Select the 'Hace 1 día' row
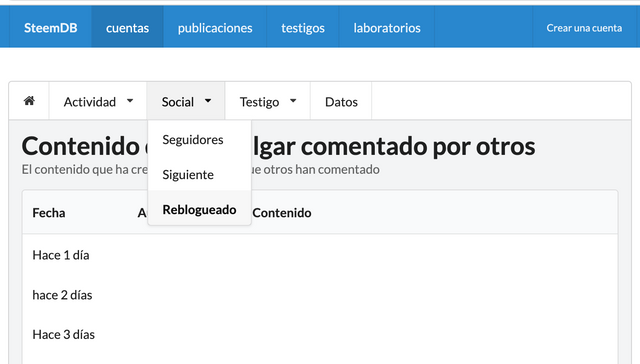640x364 pixels. (x=320, y=255)
